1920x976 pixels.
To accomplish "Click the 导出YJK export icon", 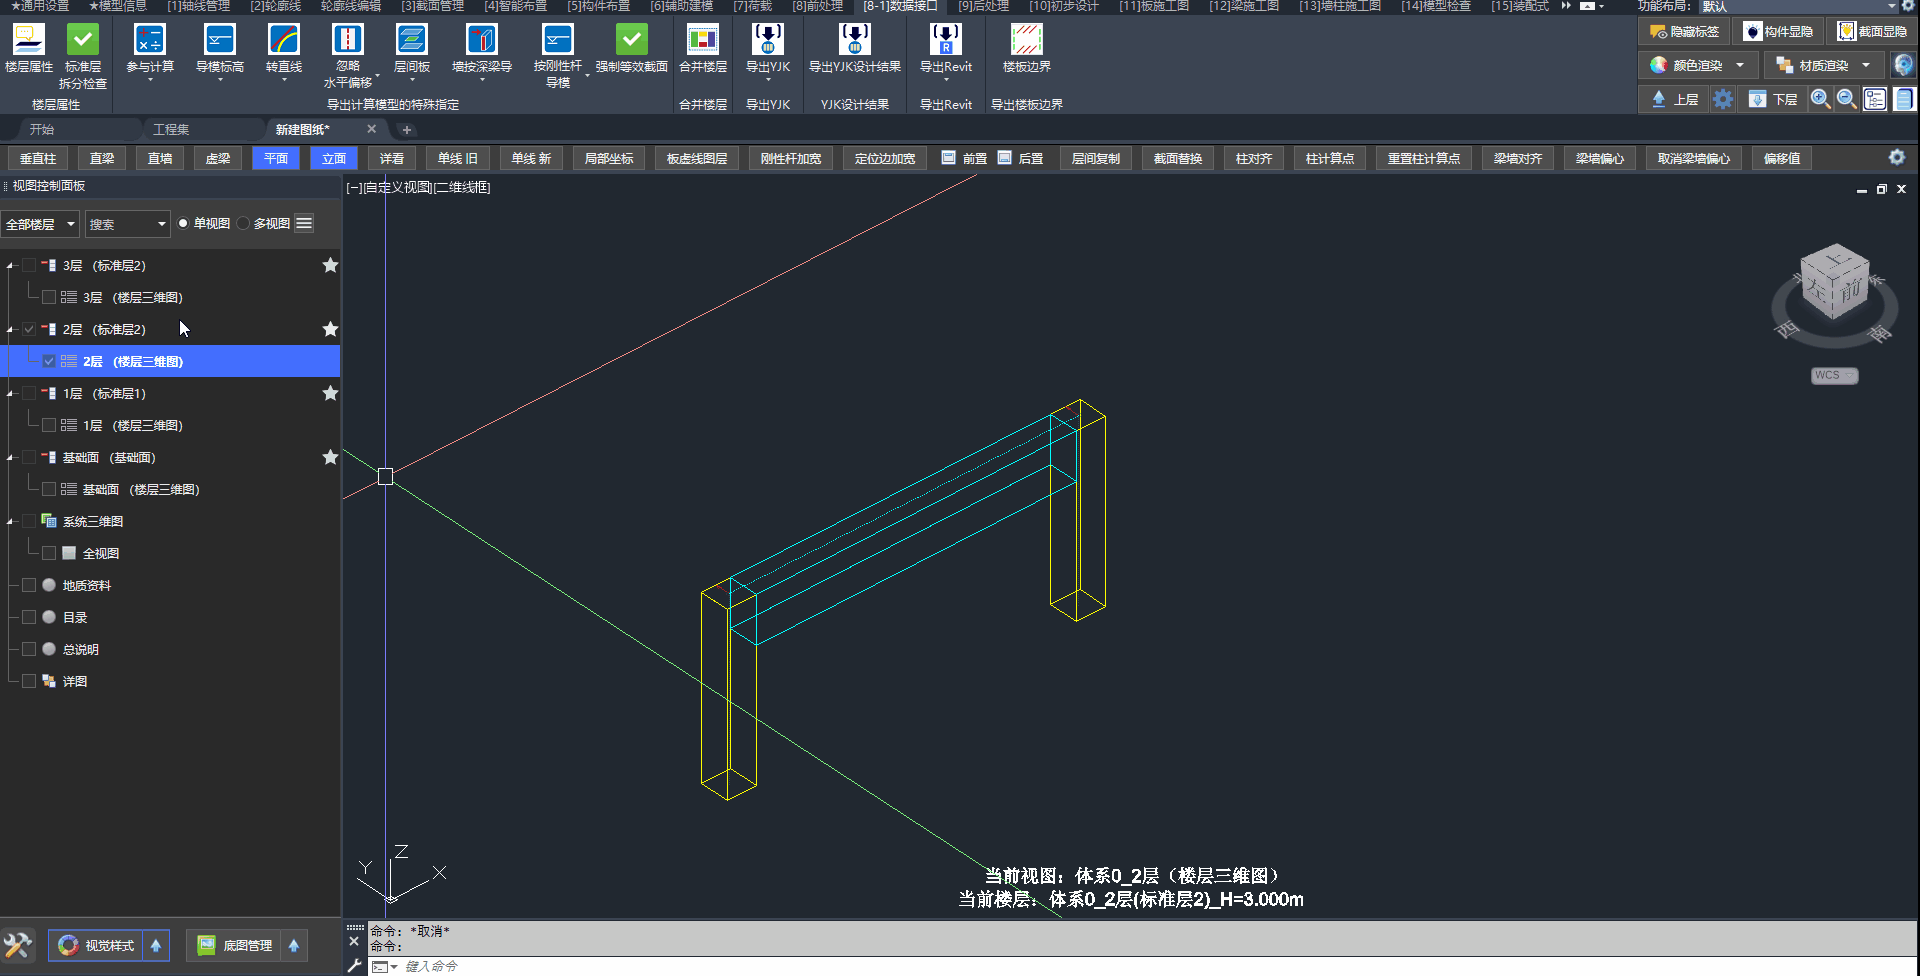I will [767, 41].
